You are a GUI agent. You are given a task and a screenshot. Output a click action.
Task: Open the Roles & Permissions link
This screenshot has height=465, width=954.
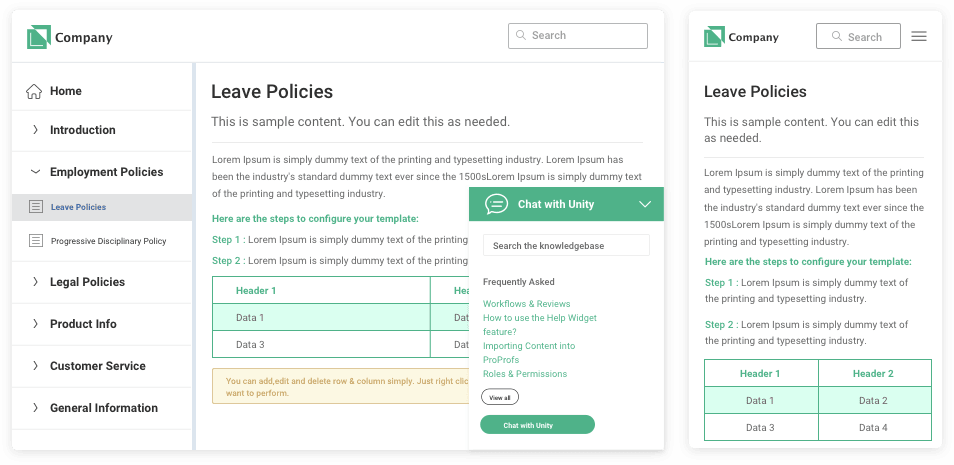click(524, 374)
